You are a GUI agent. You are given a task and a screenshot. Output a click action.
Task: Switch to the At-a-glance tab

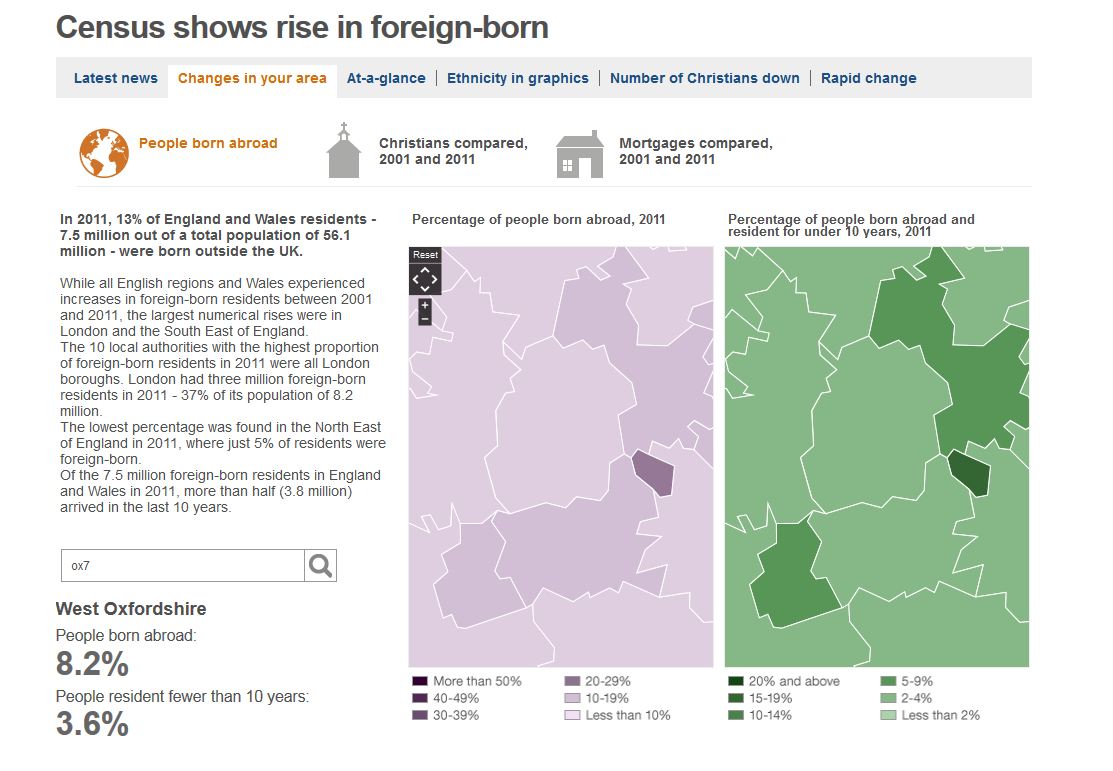point(386,78)
